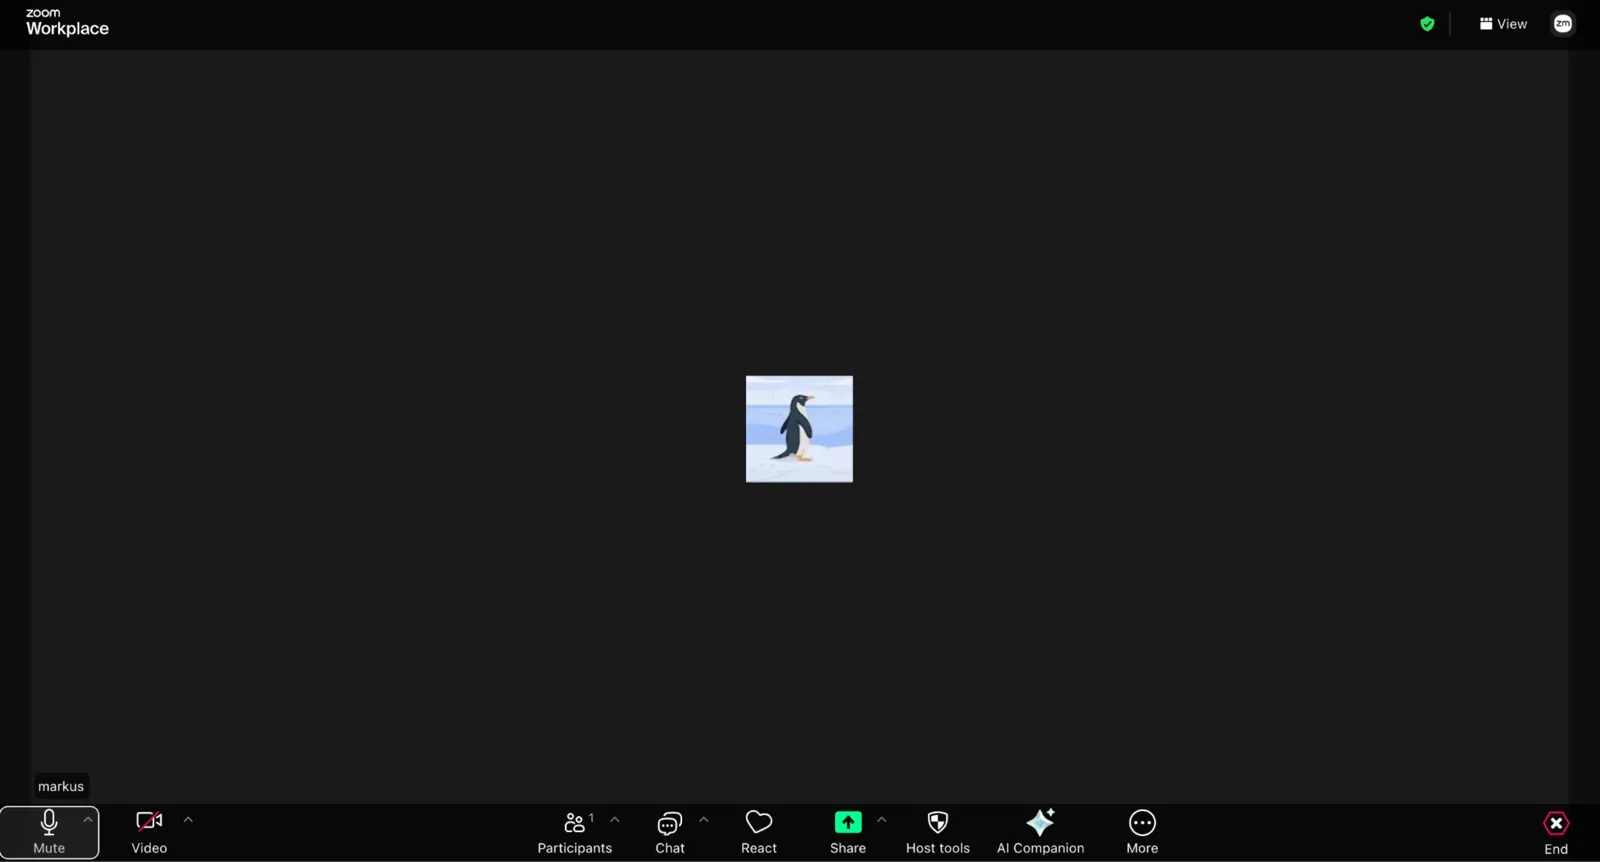This screenshot has height=862, width=1600.
Task: Expand video options arrow next to Video
Action: pyautogui.click(x=188, y=820)
